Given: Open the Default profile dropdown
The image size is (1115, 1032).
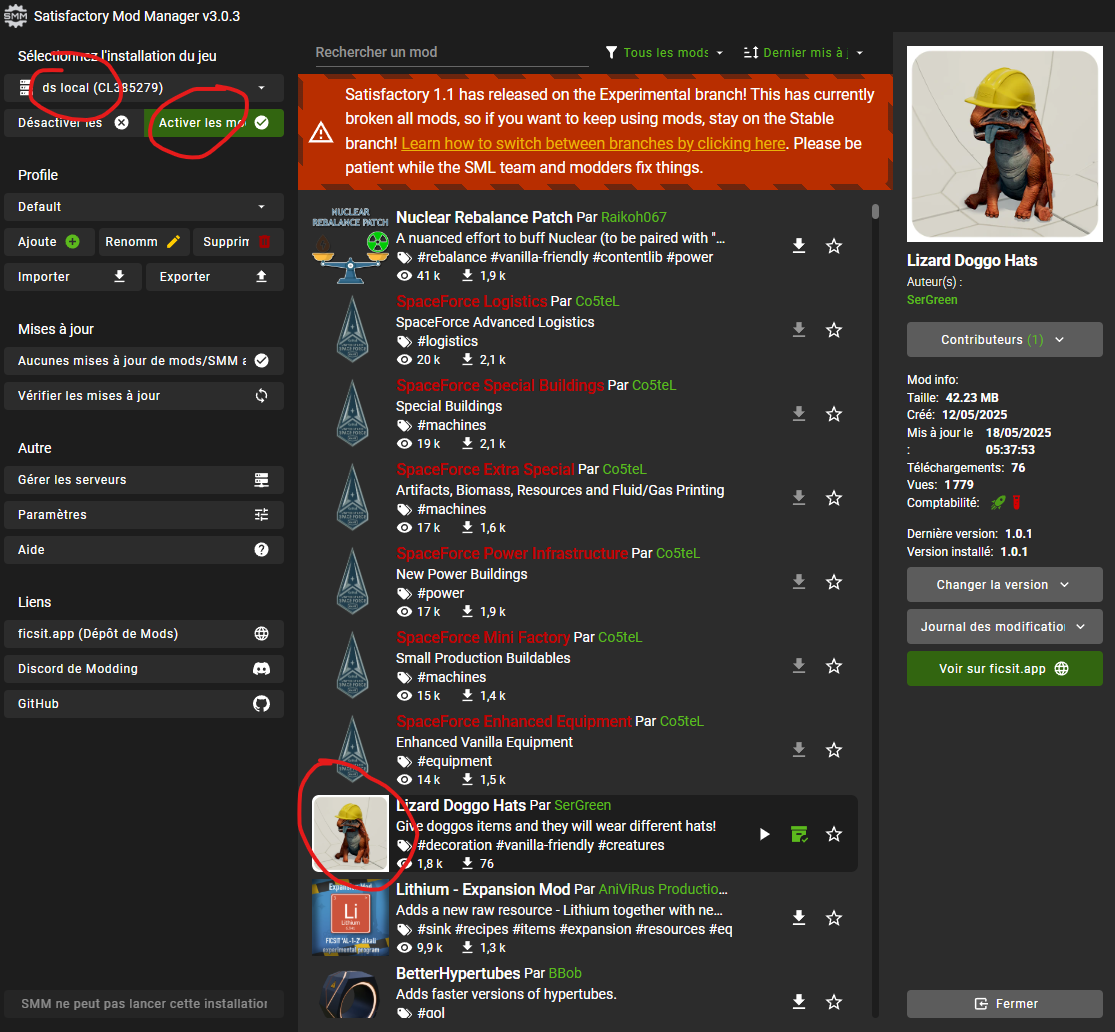Looking at the screenshot, I should 144,206.
